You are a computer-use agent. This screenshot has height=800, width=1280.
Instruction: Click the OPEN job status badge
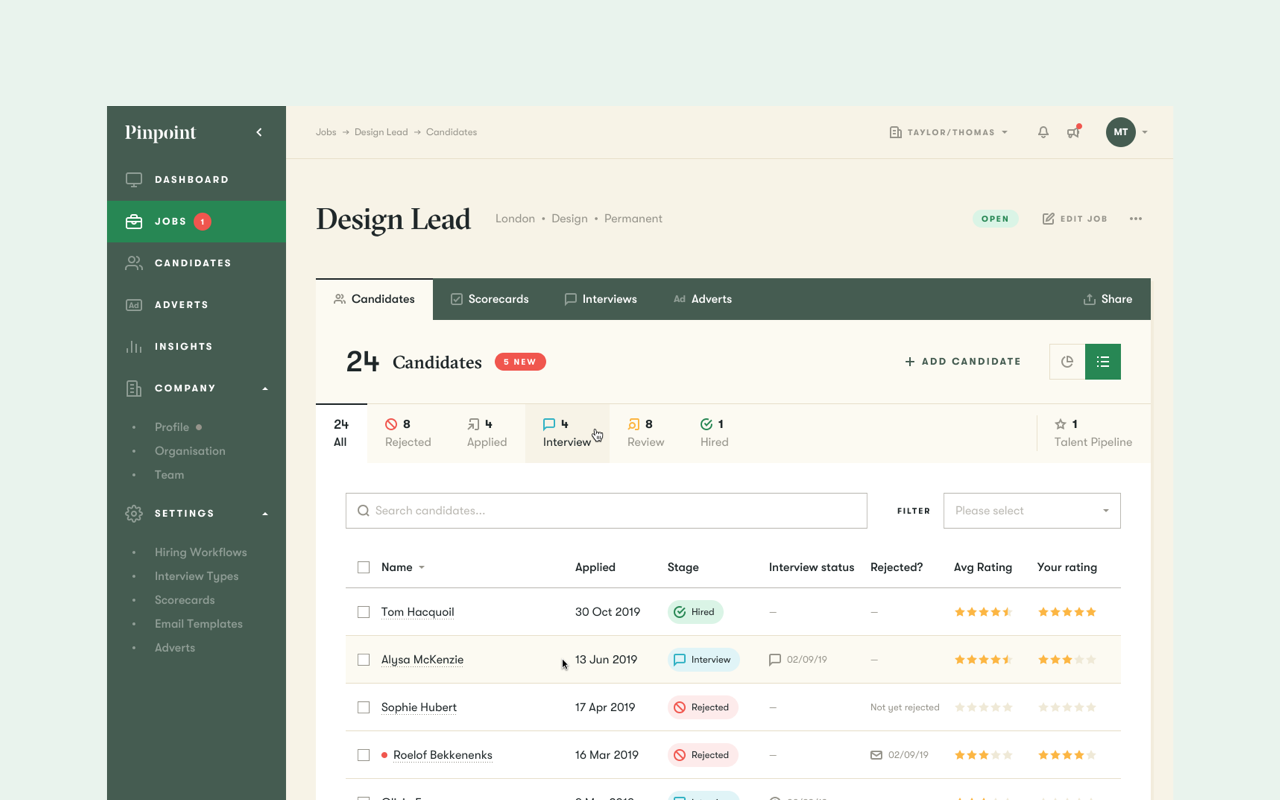995,219
